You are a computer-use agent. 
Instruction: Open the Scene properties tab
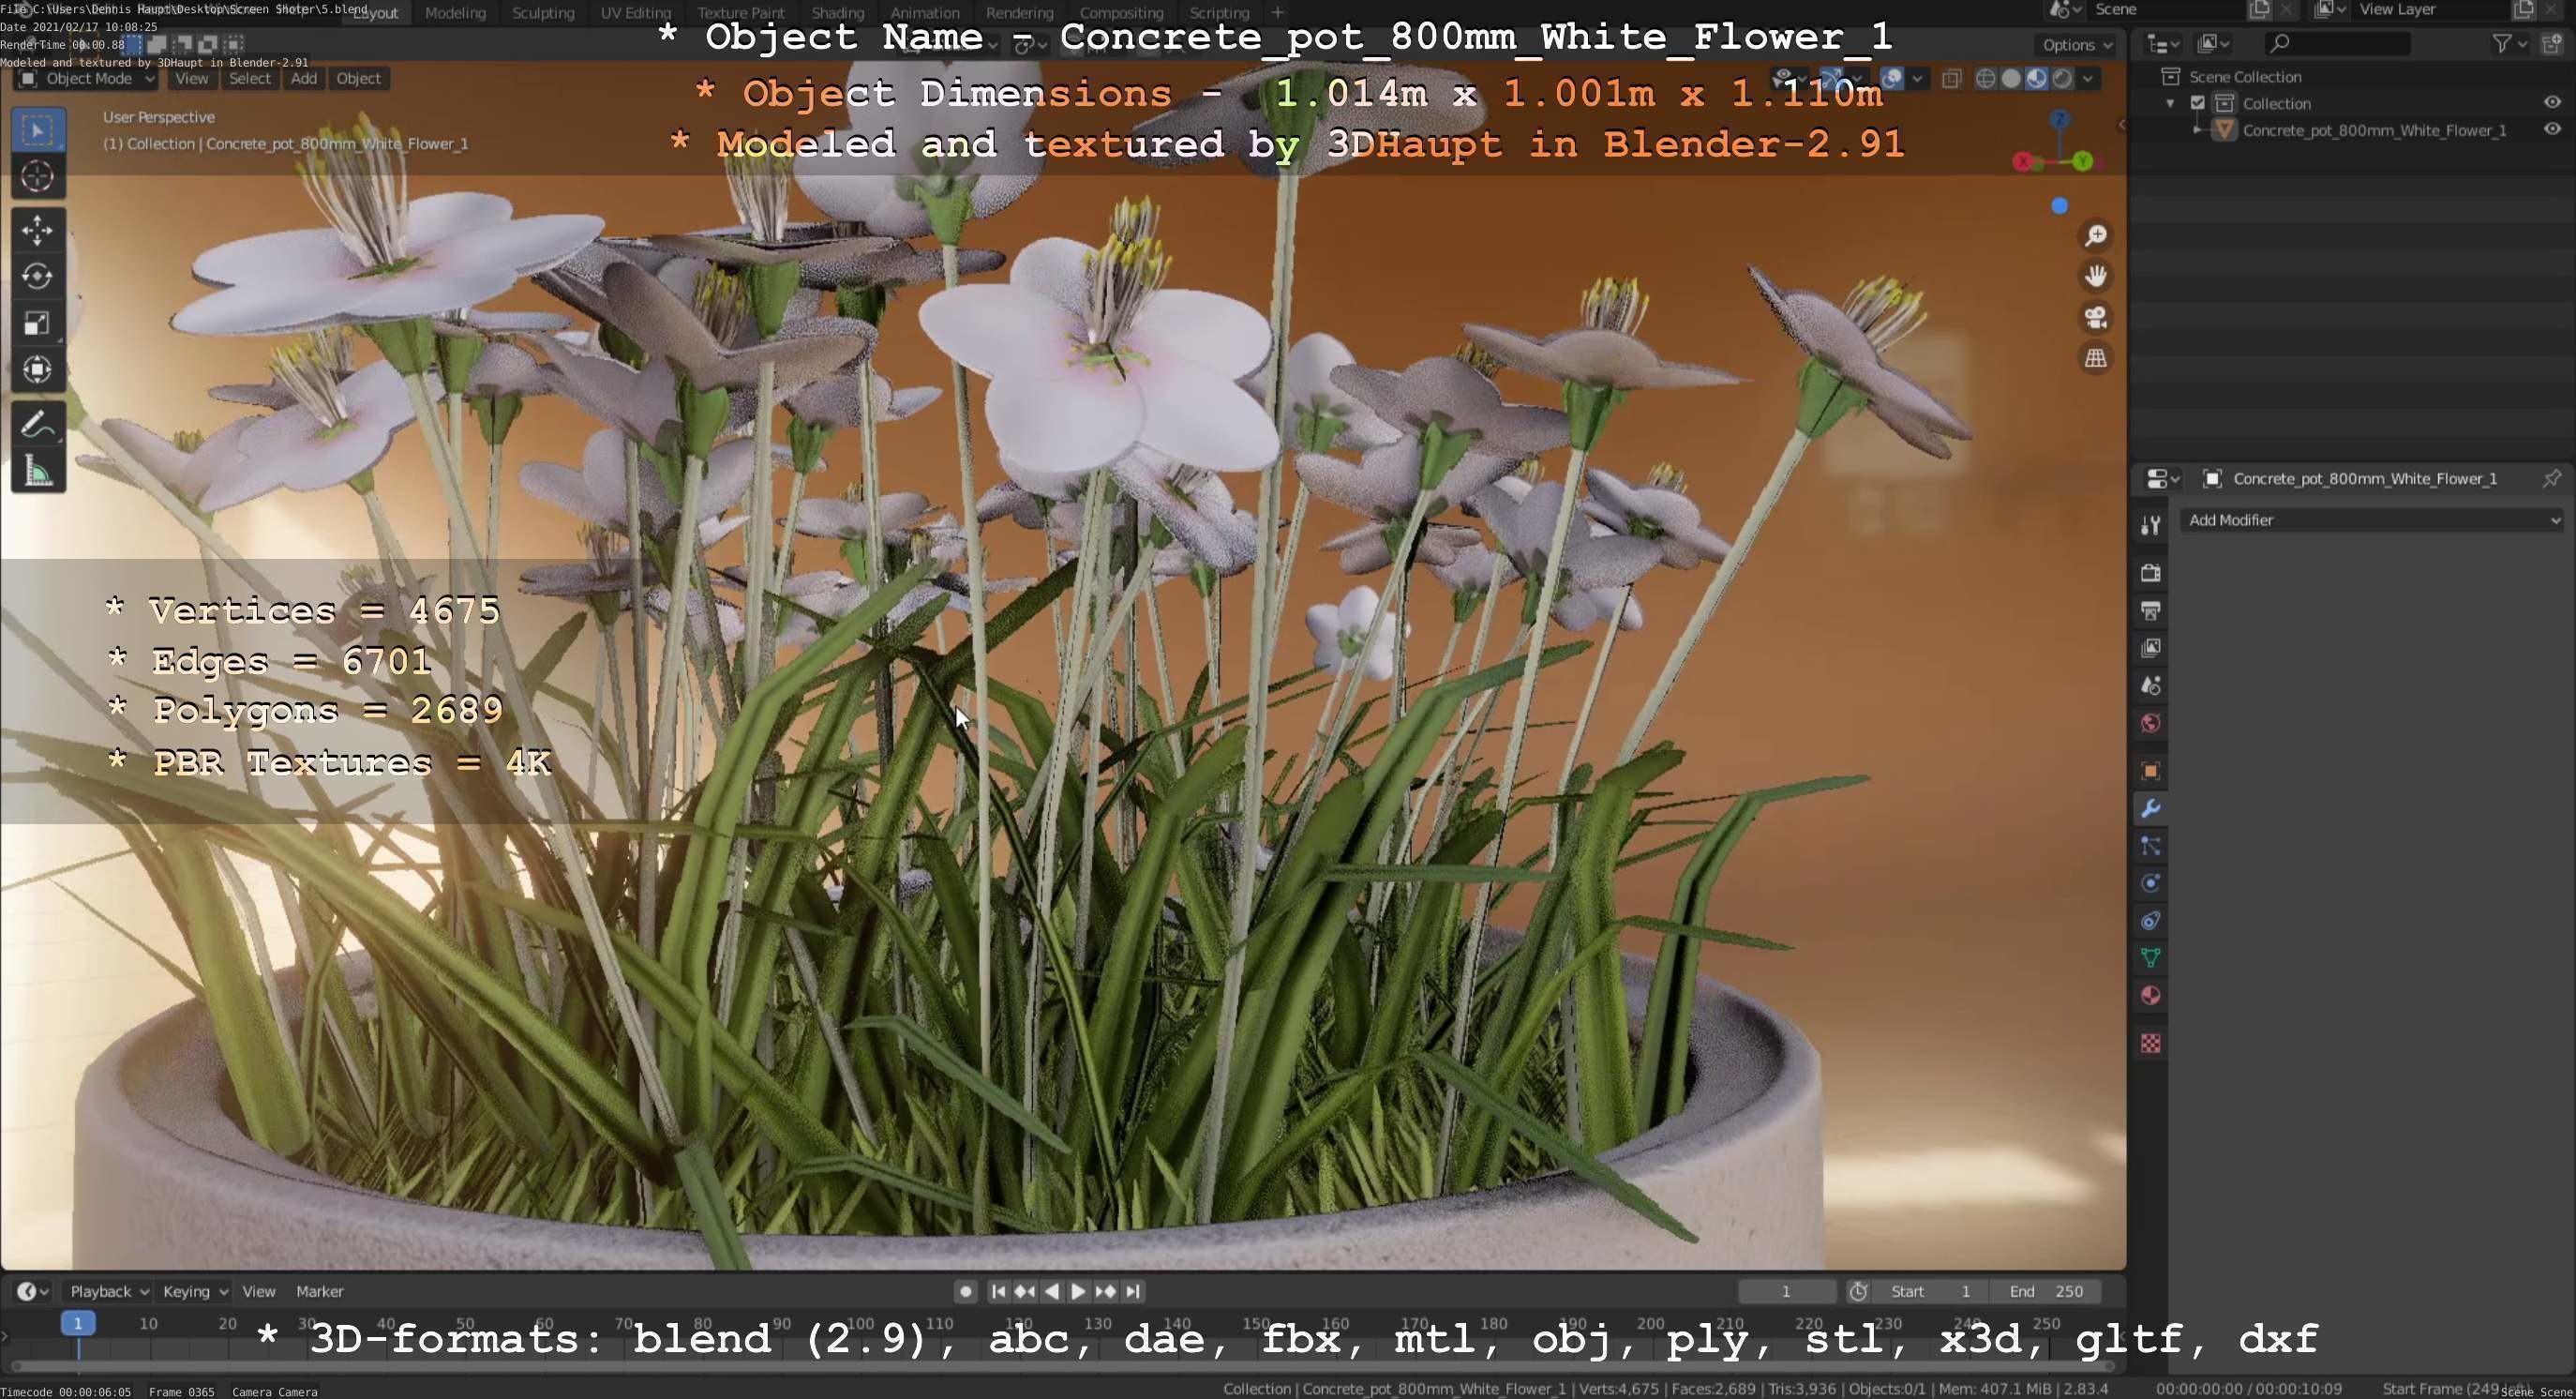coord(2151,686)
